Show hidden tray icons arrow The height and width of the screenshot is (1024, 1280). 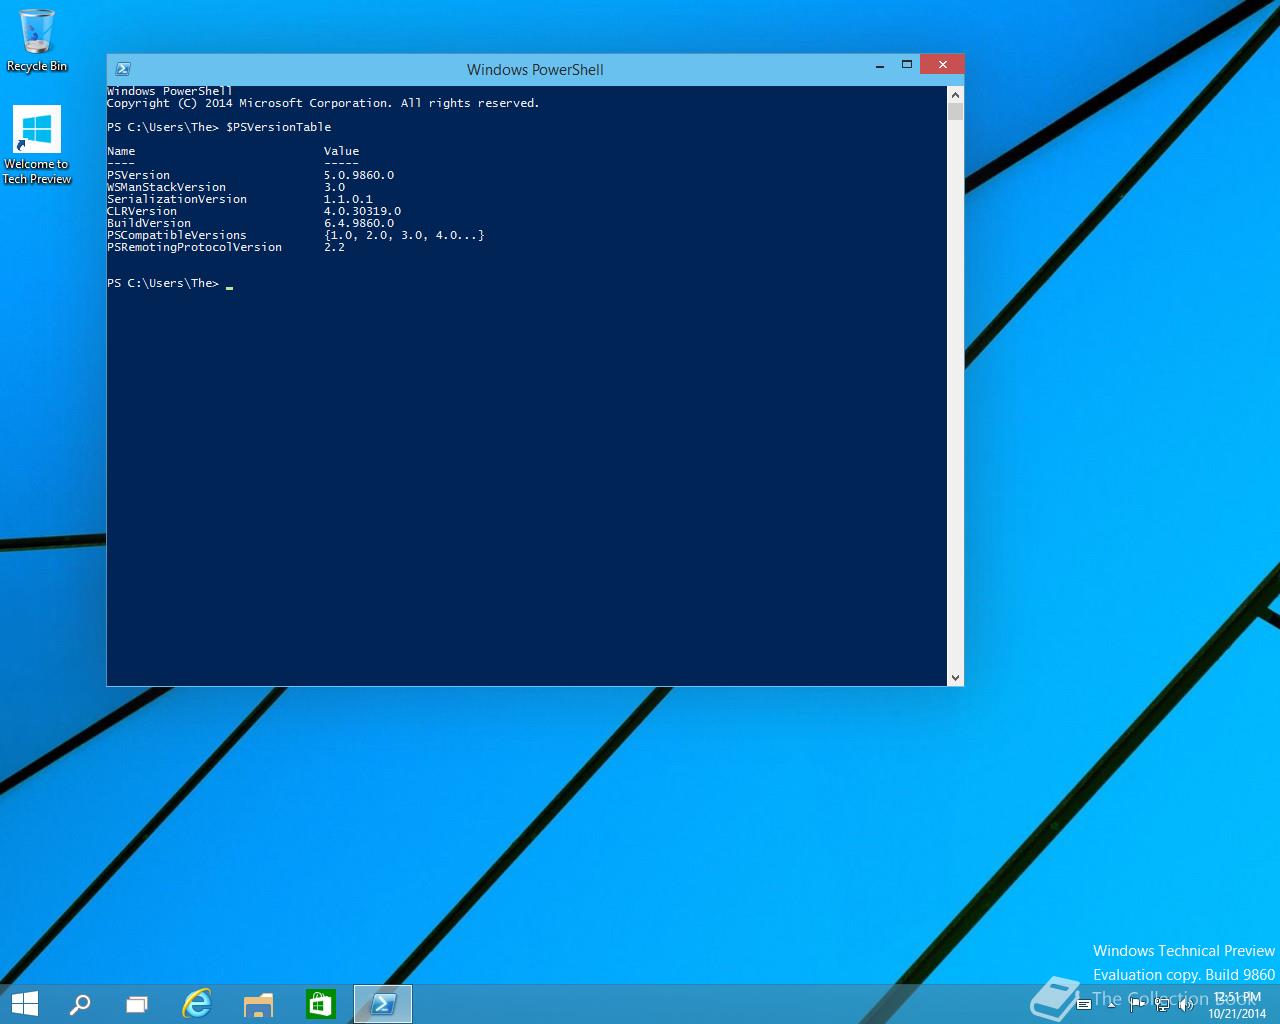click(x=1111, y=1004)
